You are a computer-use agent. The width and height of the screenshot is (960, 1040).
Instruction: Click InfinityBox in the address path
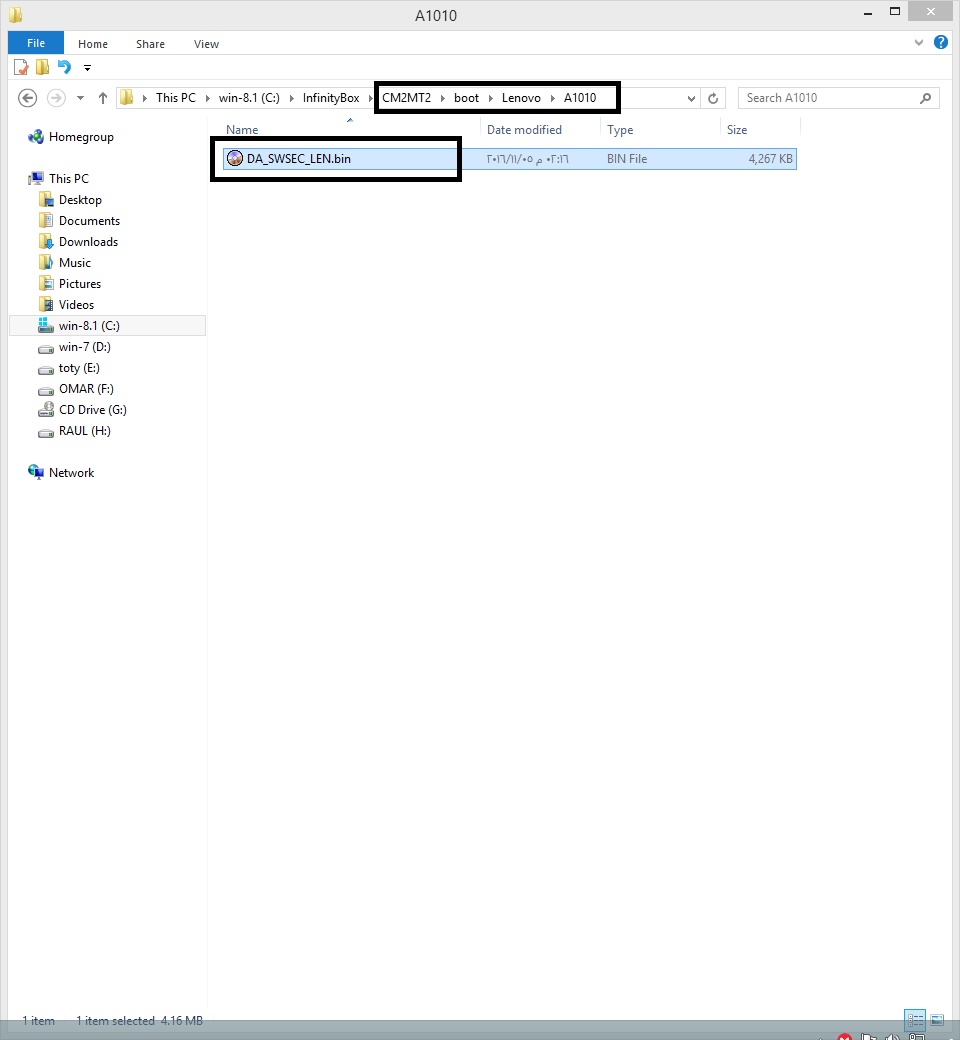tap(331, 98)
